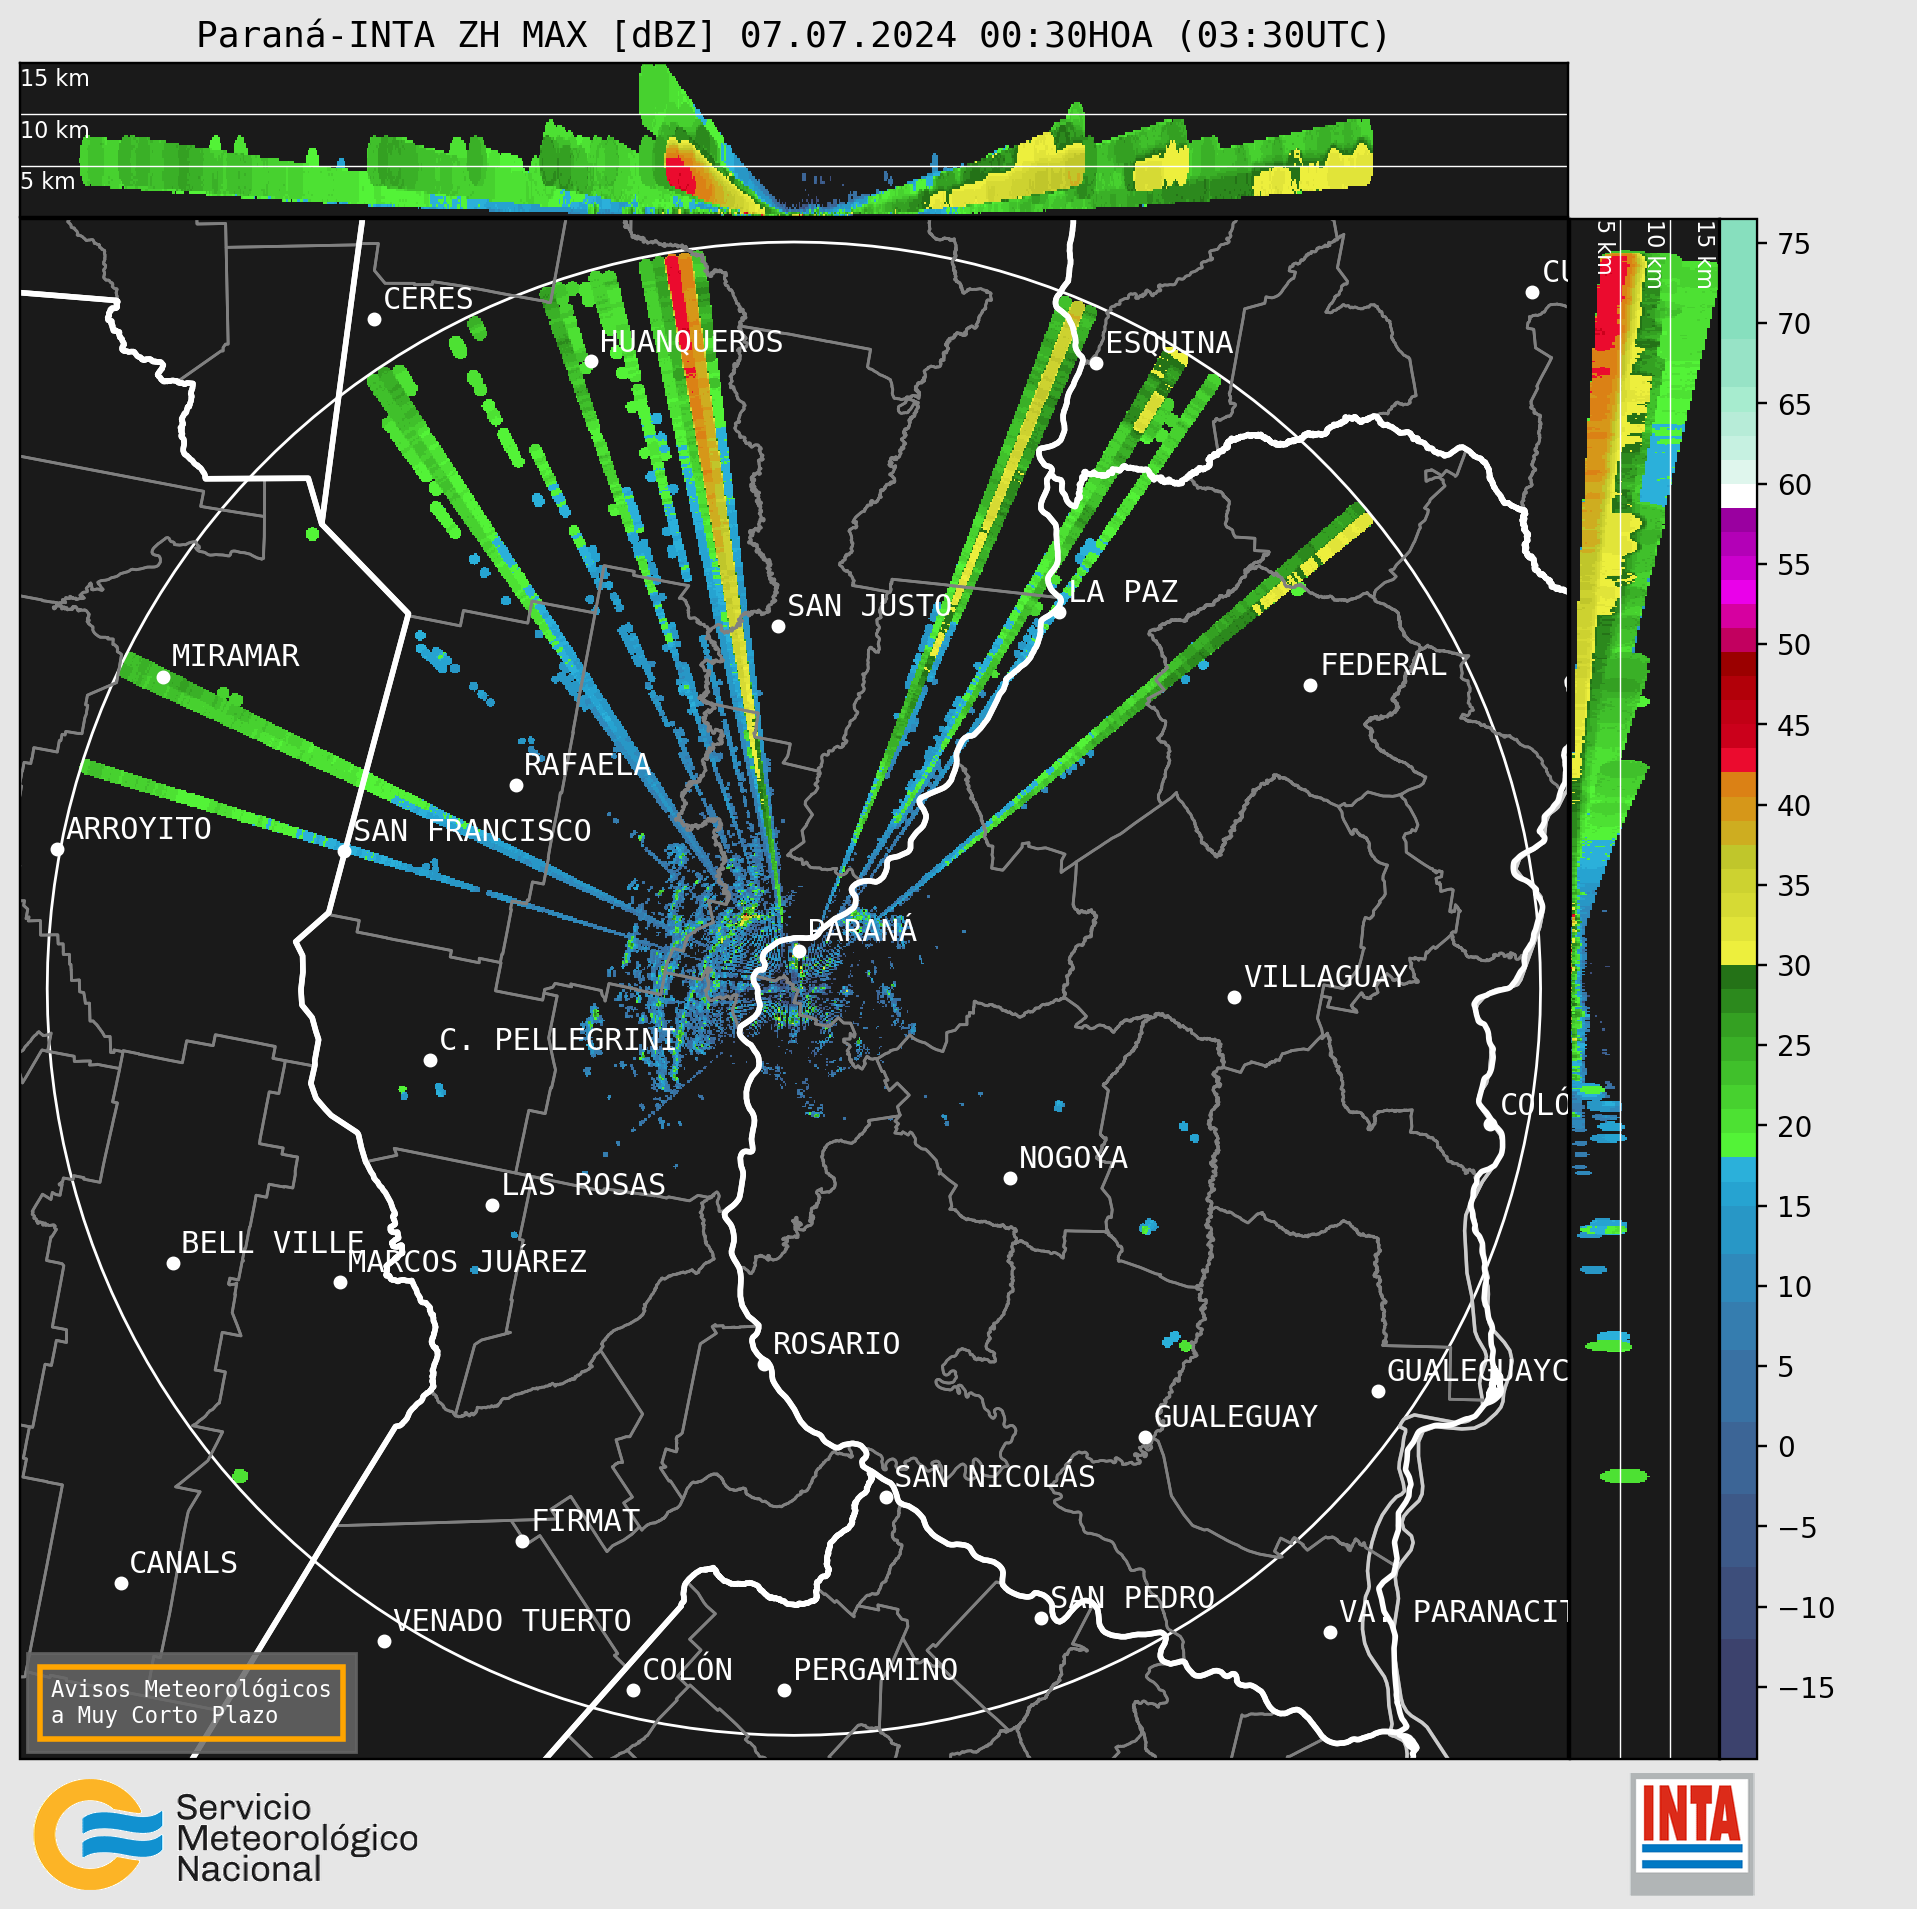Click the Paraná-INTA ZH MAX title text
This screenshot has width=1917, height=1909.
793,35
